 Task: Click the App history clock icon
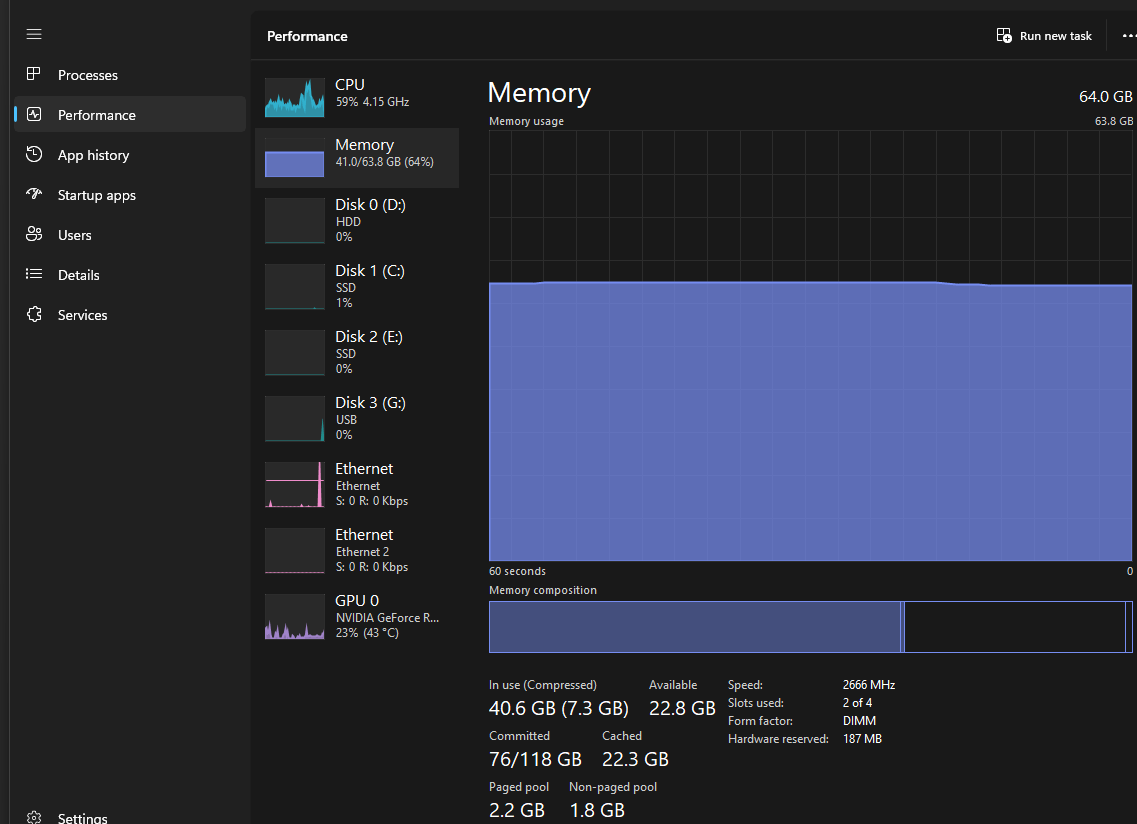coord(33,154)
